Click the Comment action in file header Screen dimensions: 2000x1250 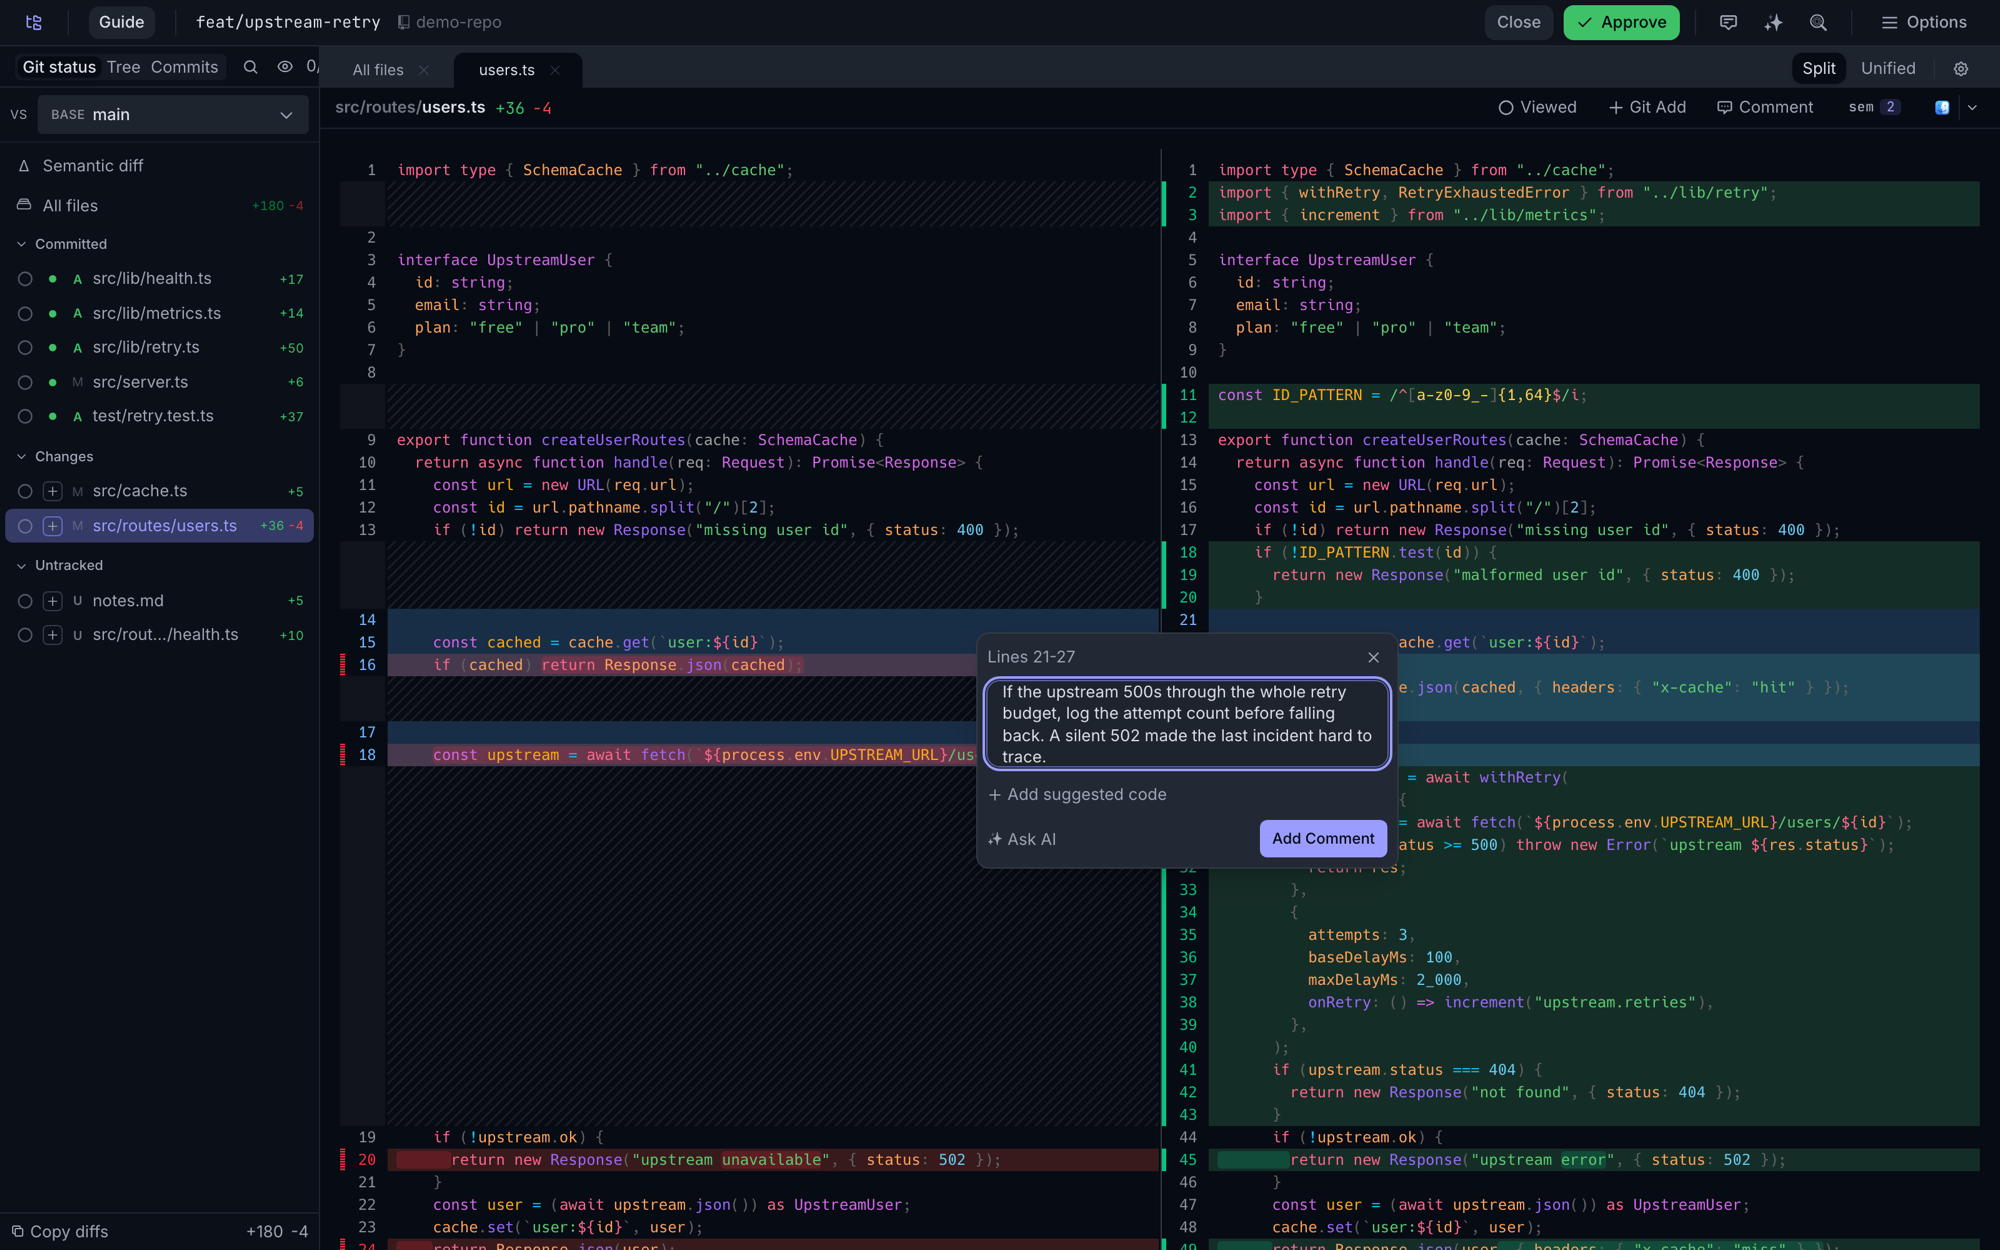tap(1764, 107)
